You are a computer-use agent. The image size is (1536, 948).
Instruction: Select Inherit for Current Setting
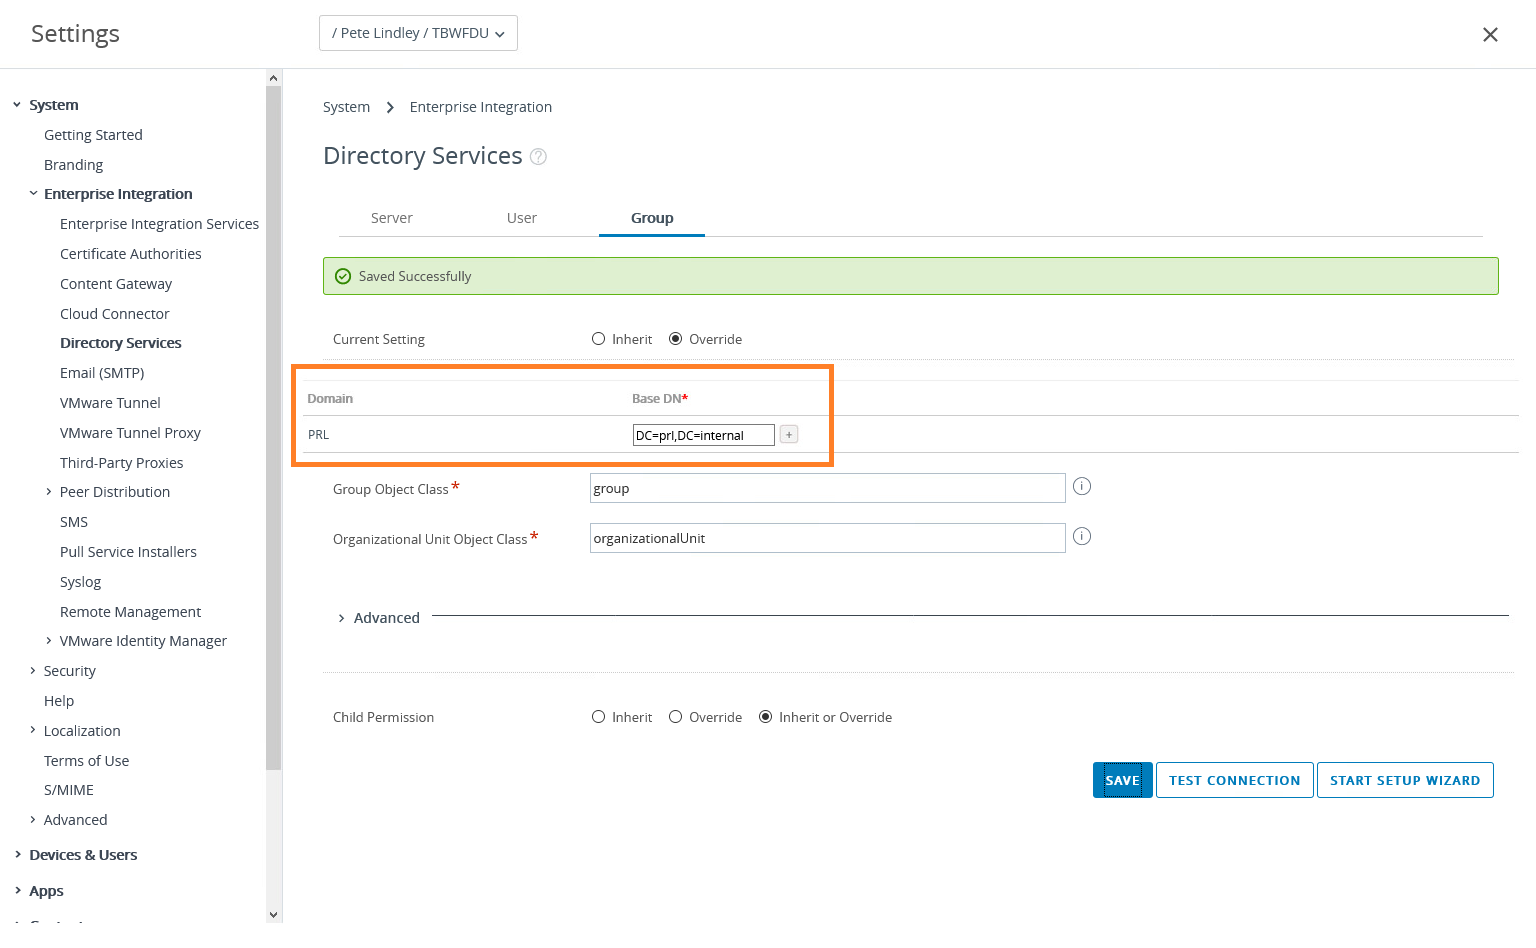pyautogui.click(x=599, y=339)
